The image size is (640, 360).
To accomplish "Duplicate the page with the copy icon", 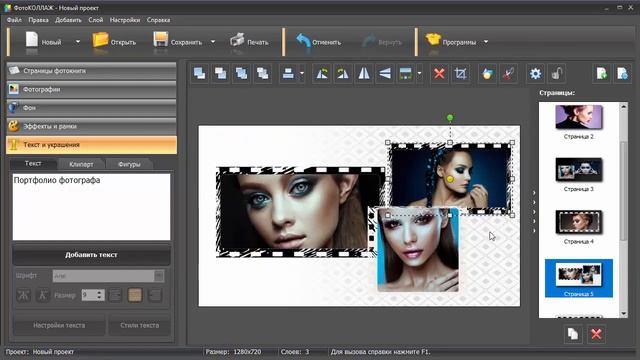I will (573, 334).
